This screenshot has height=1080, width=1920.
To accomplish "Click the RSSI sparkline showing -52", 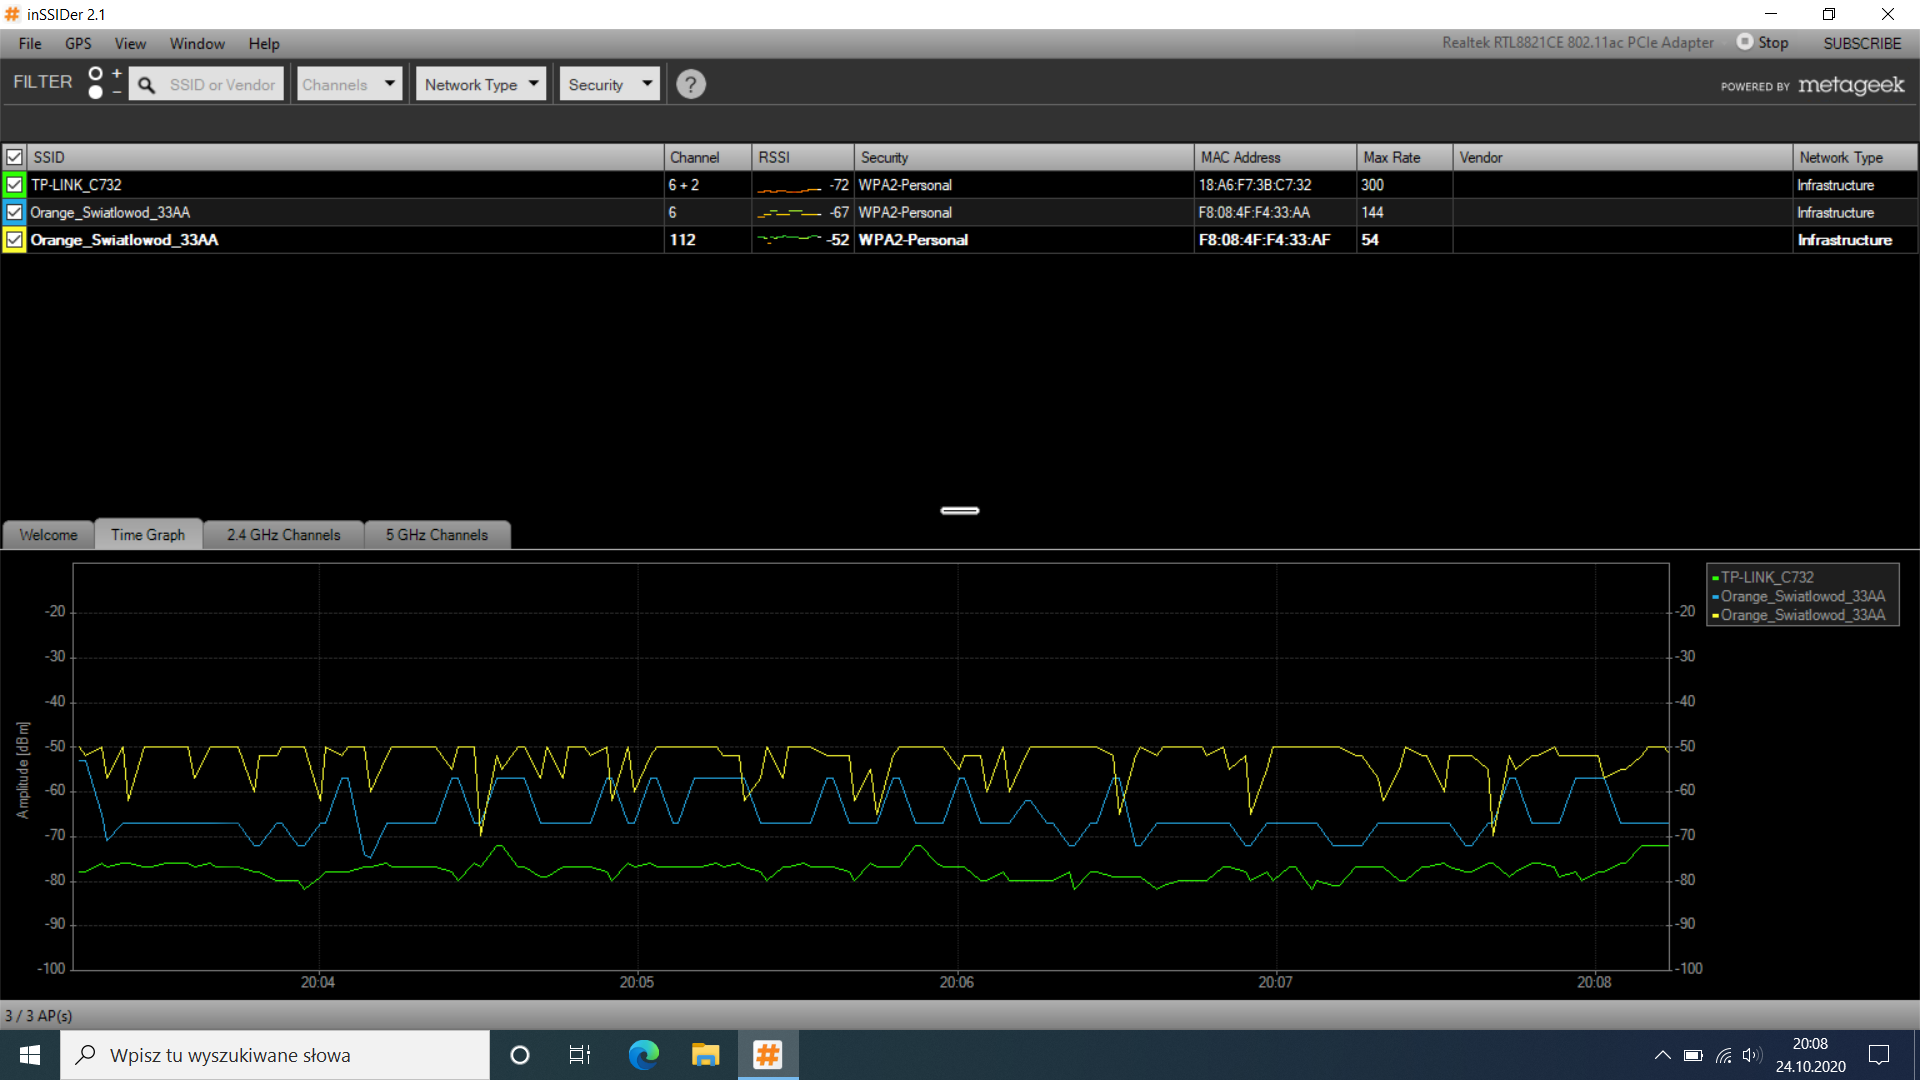I will (790, 239).
